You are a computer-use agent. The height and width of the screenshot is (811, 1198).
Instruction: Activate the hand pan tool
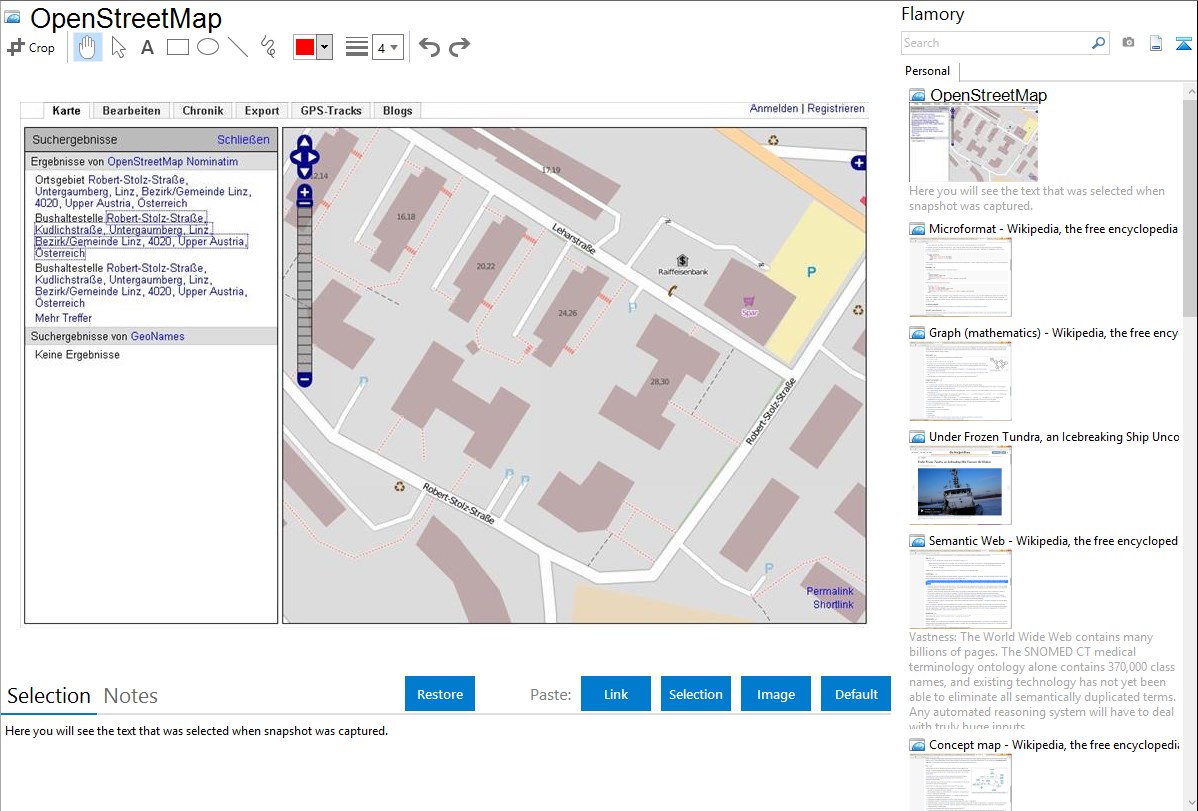tap(88, 47)
